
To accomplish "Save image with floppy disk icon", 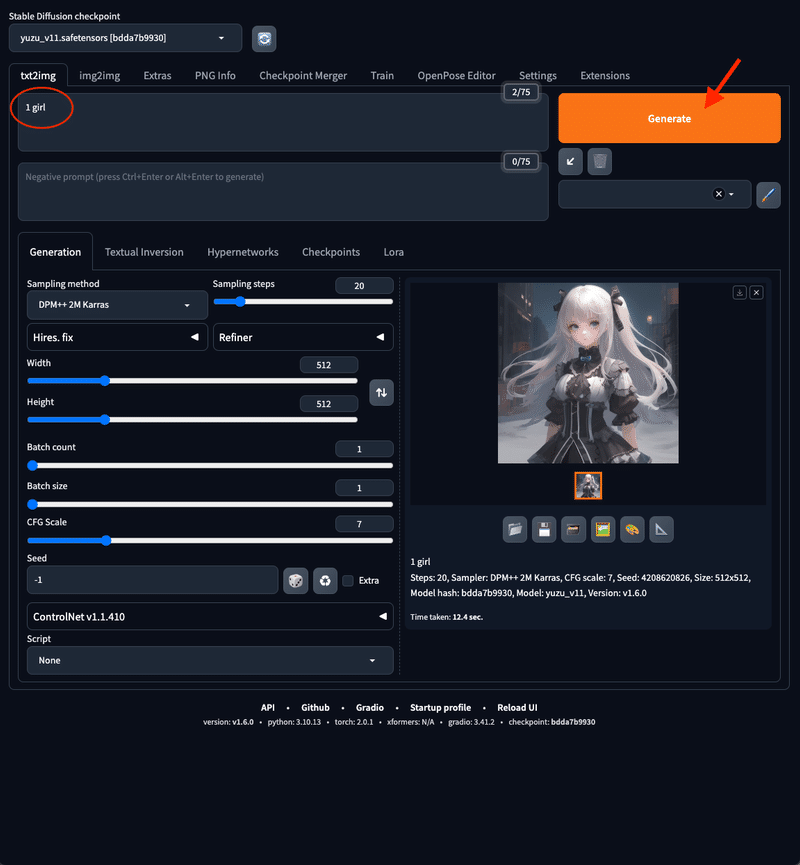I will (544, 530).
